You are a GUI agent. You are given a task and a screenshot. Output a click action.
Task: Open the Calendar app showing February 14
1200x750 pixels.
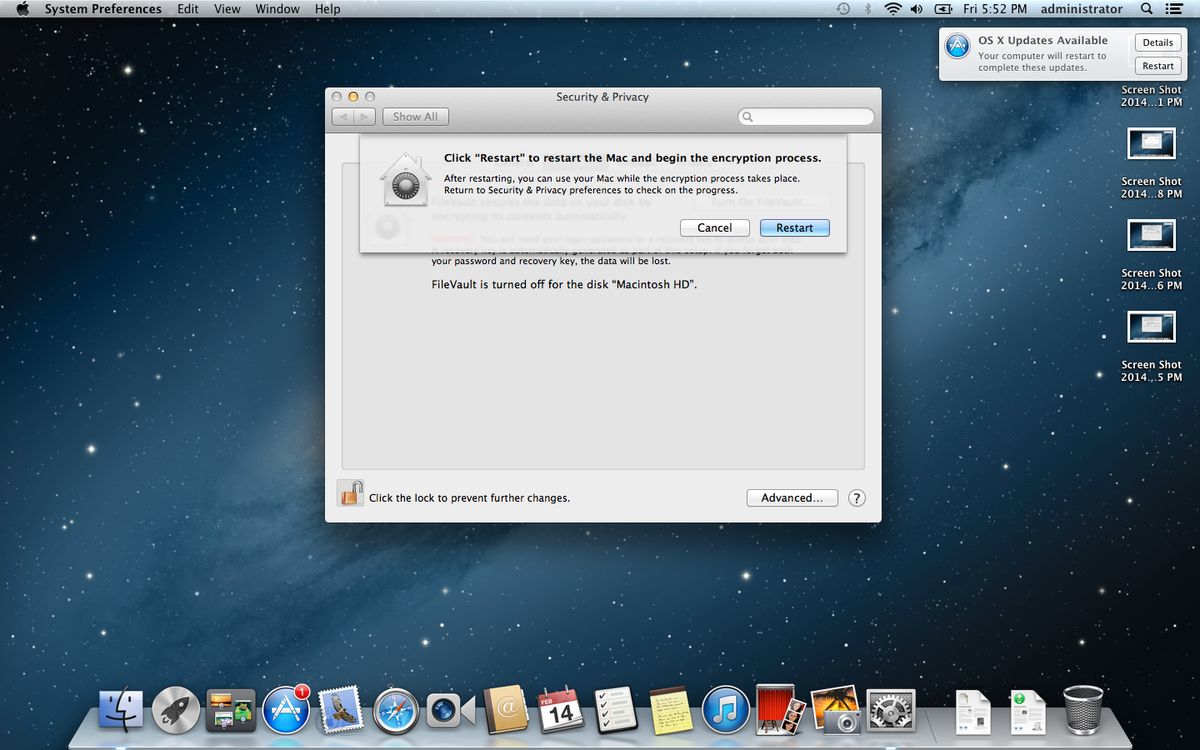[x=561, y=710]
